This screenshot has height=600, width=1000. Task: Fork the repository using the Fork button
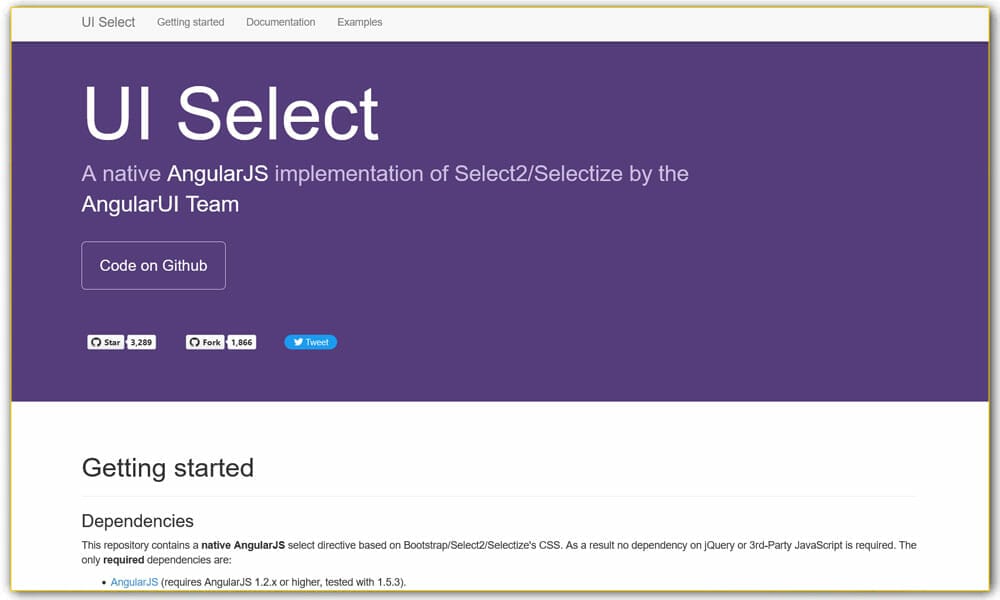(x=204, y=341)
